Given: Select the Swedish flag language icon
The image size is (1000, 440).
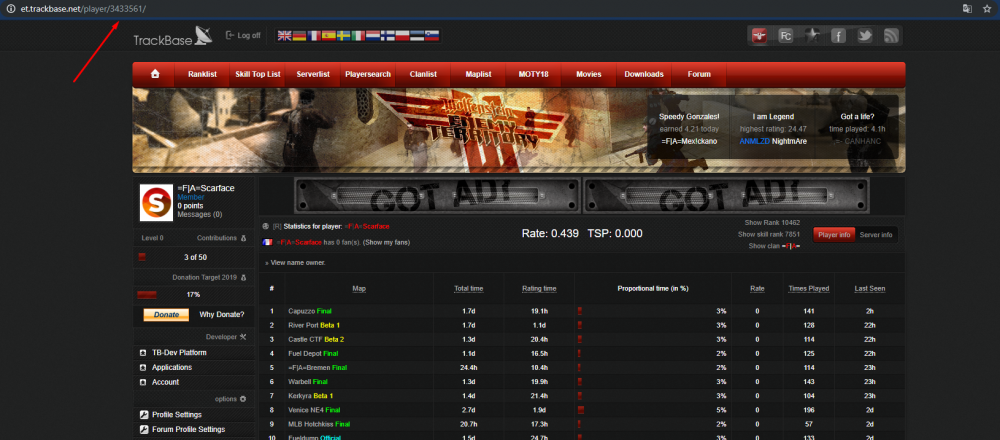Looking at the screenshot, I should (344, 36).
